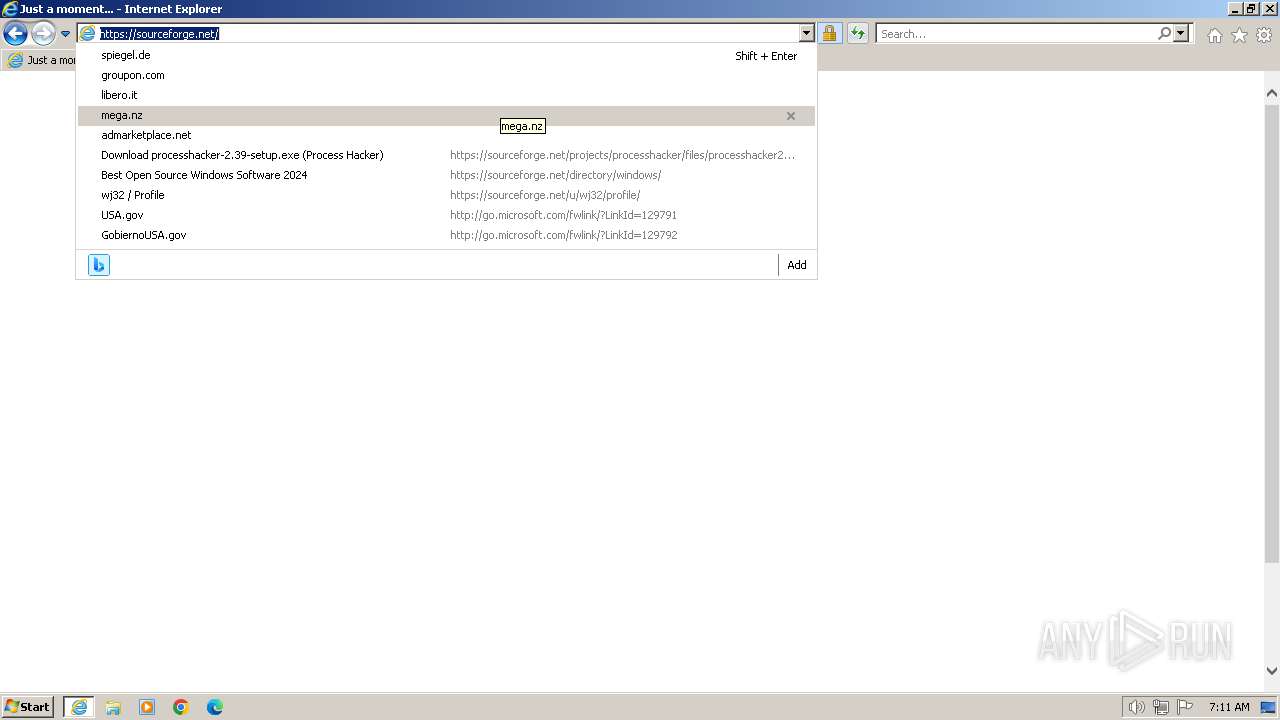The width and height of the screenshot is (1280, 720).
Task: Click the 7:11 AM clock
Action: pyautogui.click(x=1229, y=707)
